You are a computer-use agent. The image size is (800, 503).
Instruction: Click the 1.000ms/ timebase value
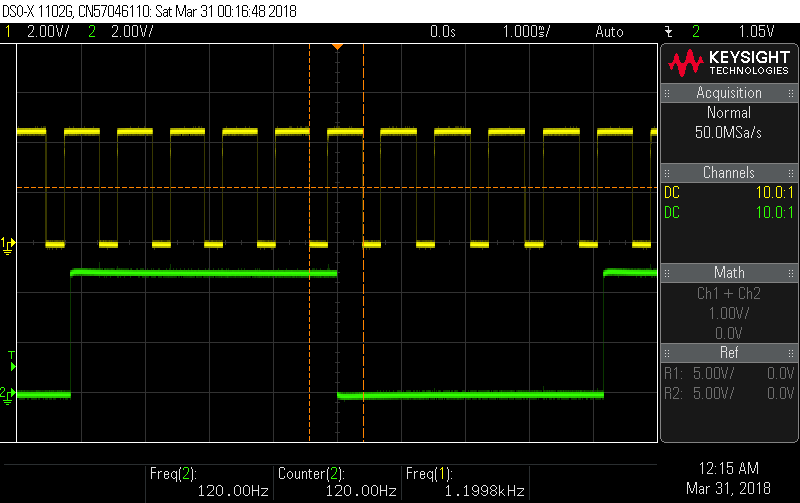pyautogui.click(x=527, y=32)
